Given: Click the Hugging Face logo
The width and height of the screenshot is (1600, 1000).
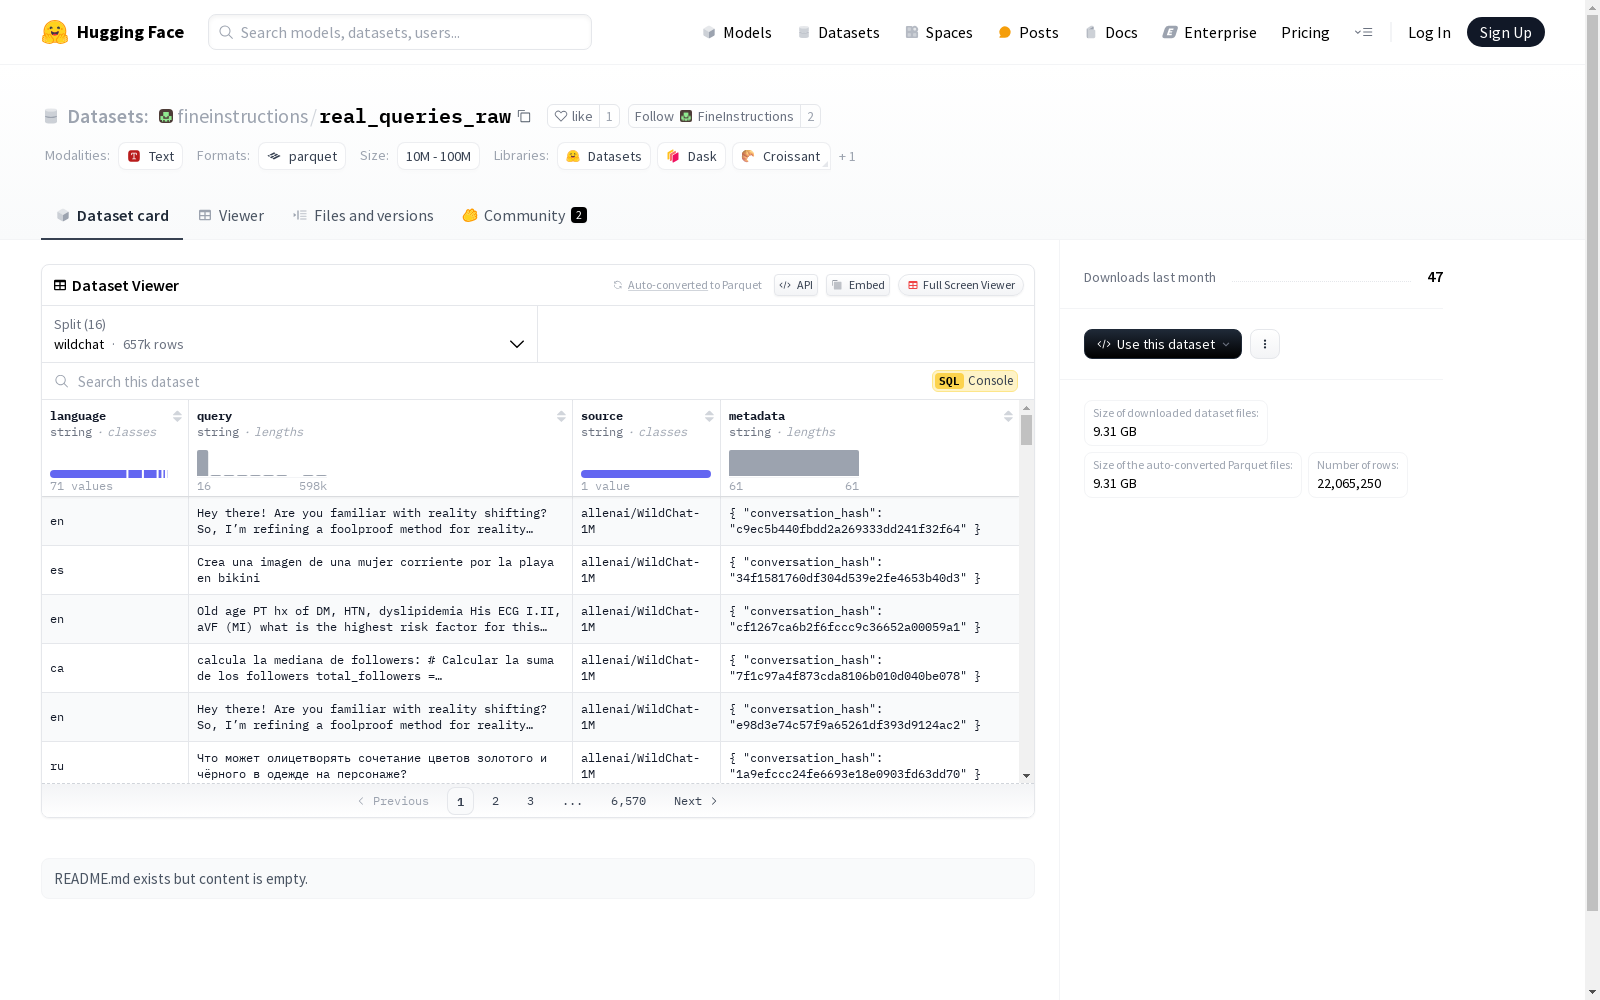Looking at the screenshot, I should pos(113,32).
